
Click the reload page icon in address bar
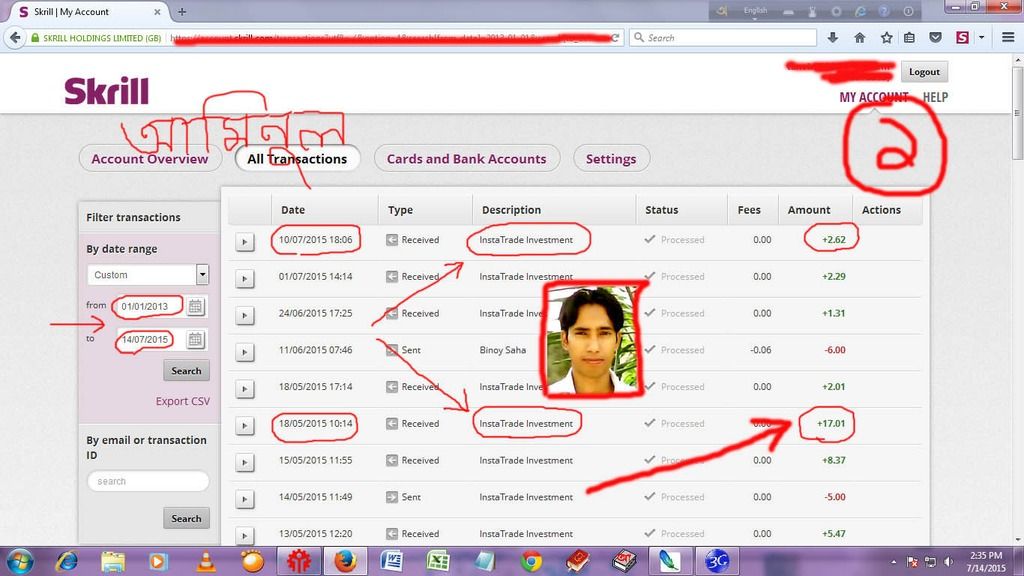pyautogui.click(x=615, y=38)
